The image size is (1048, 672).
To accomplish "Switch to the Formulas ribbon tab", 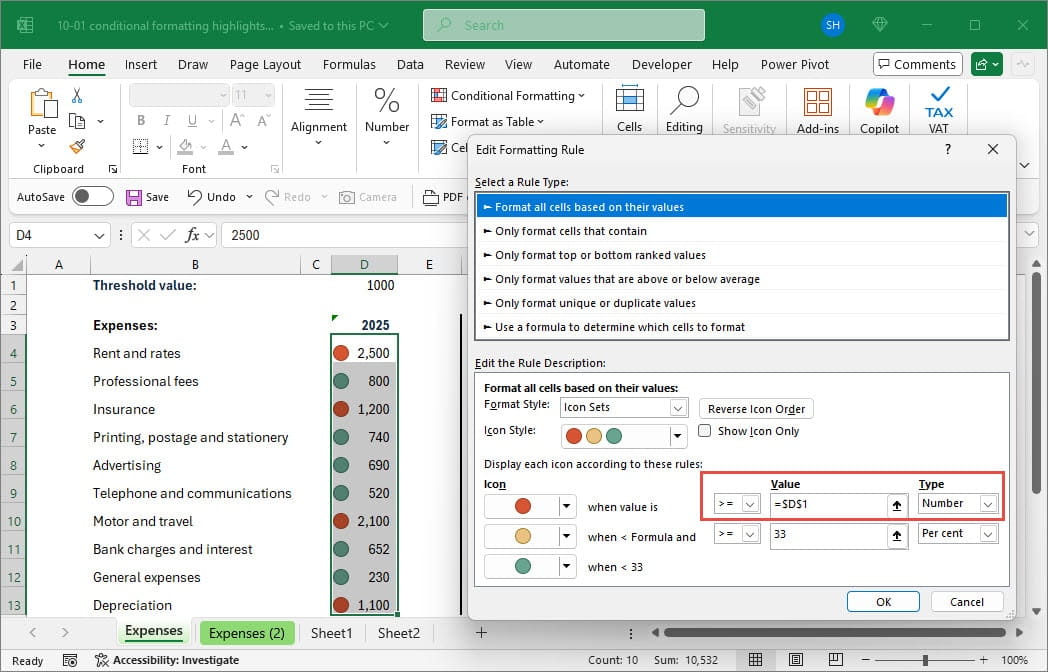I will [349, 64].
